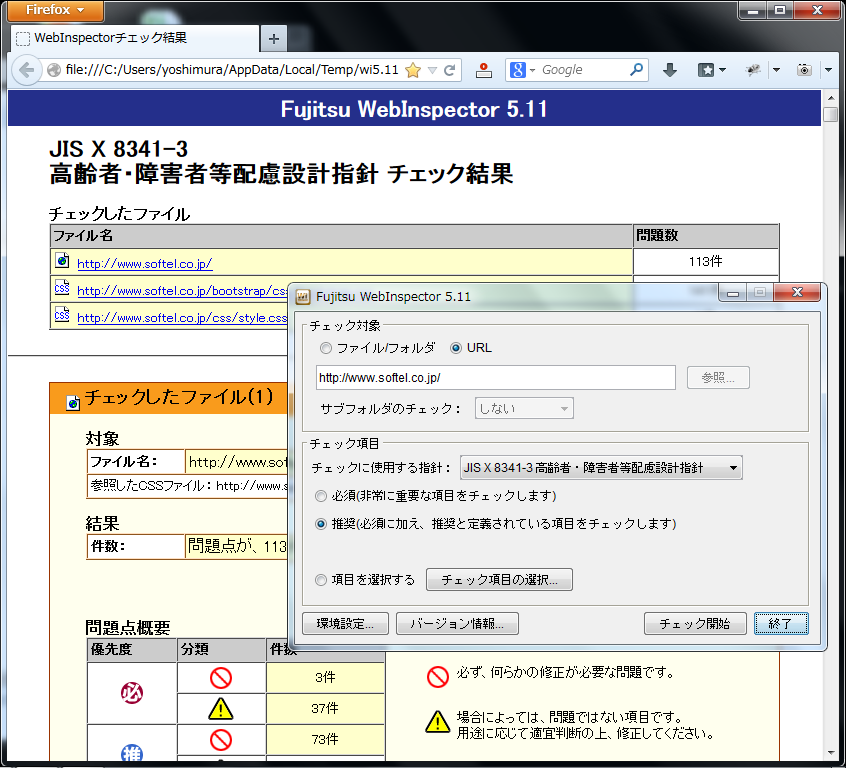
Task: Open the css/style.css file link
Action: (182, 318)
